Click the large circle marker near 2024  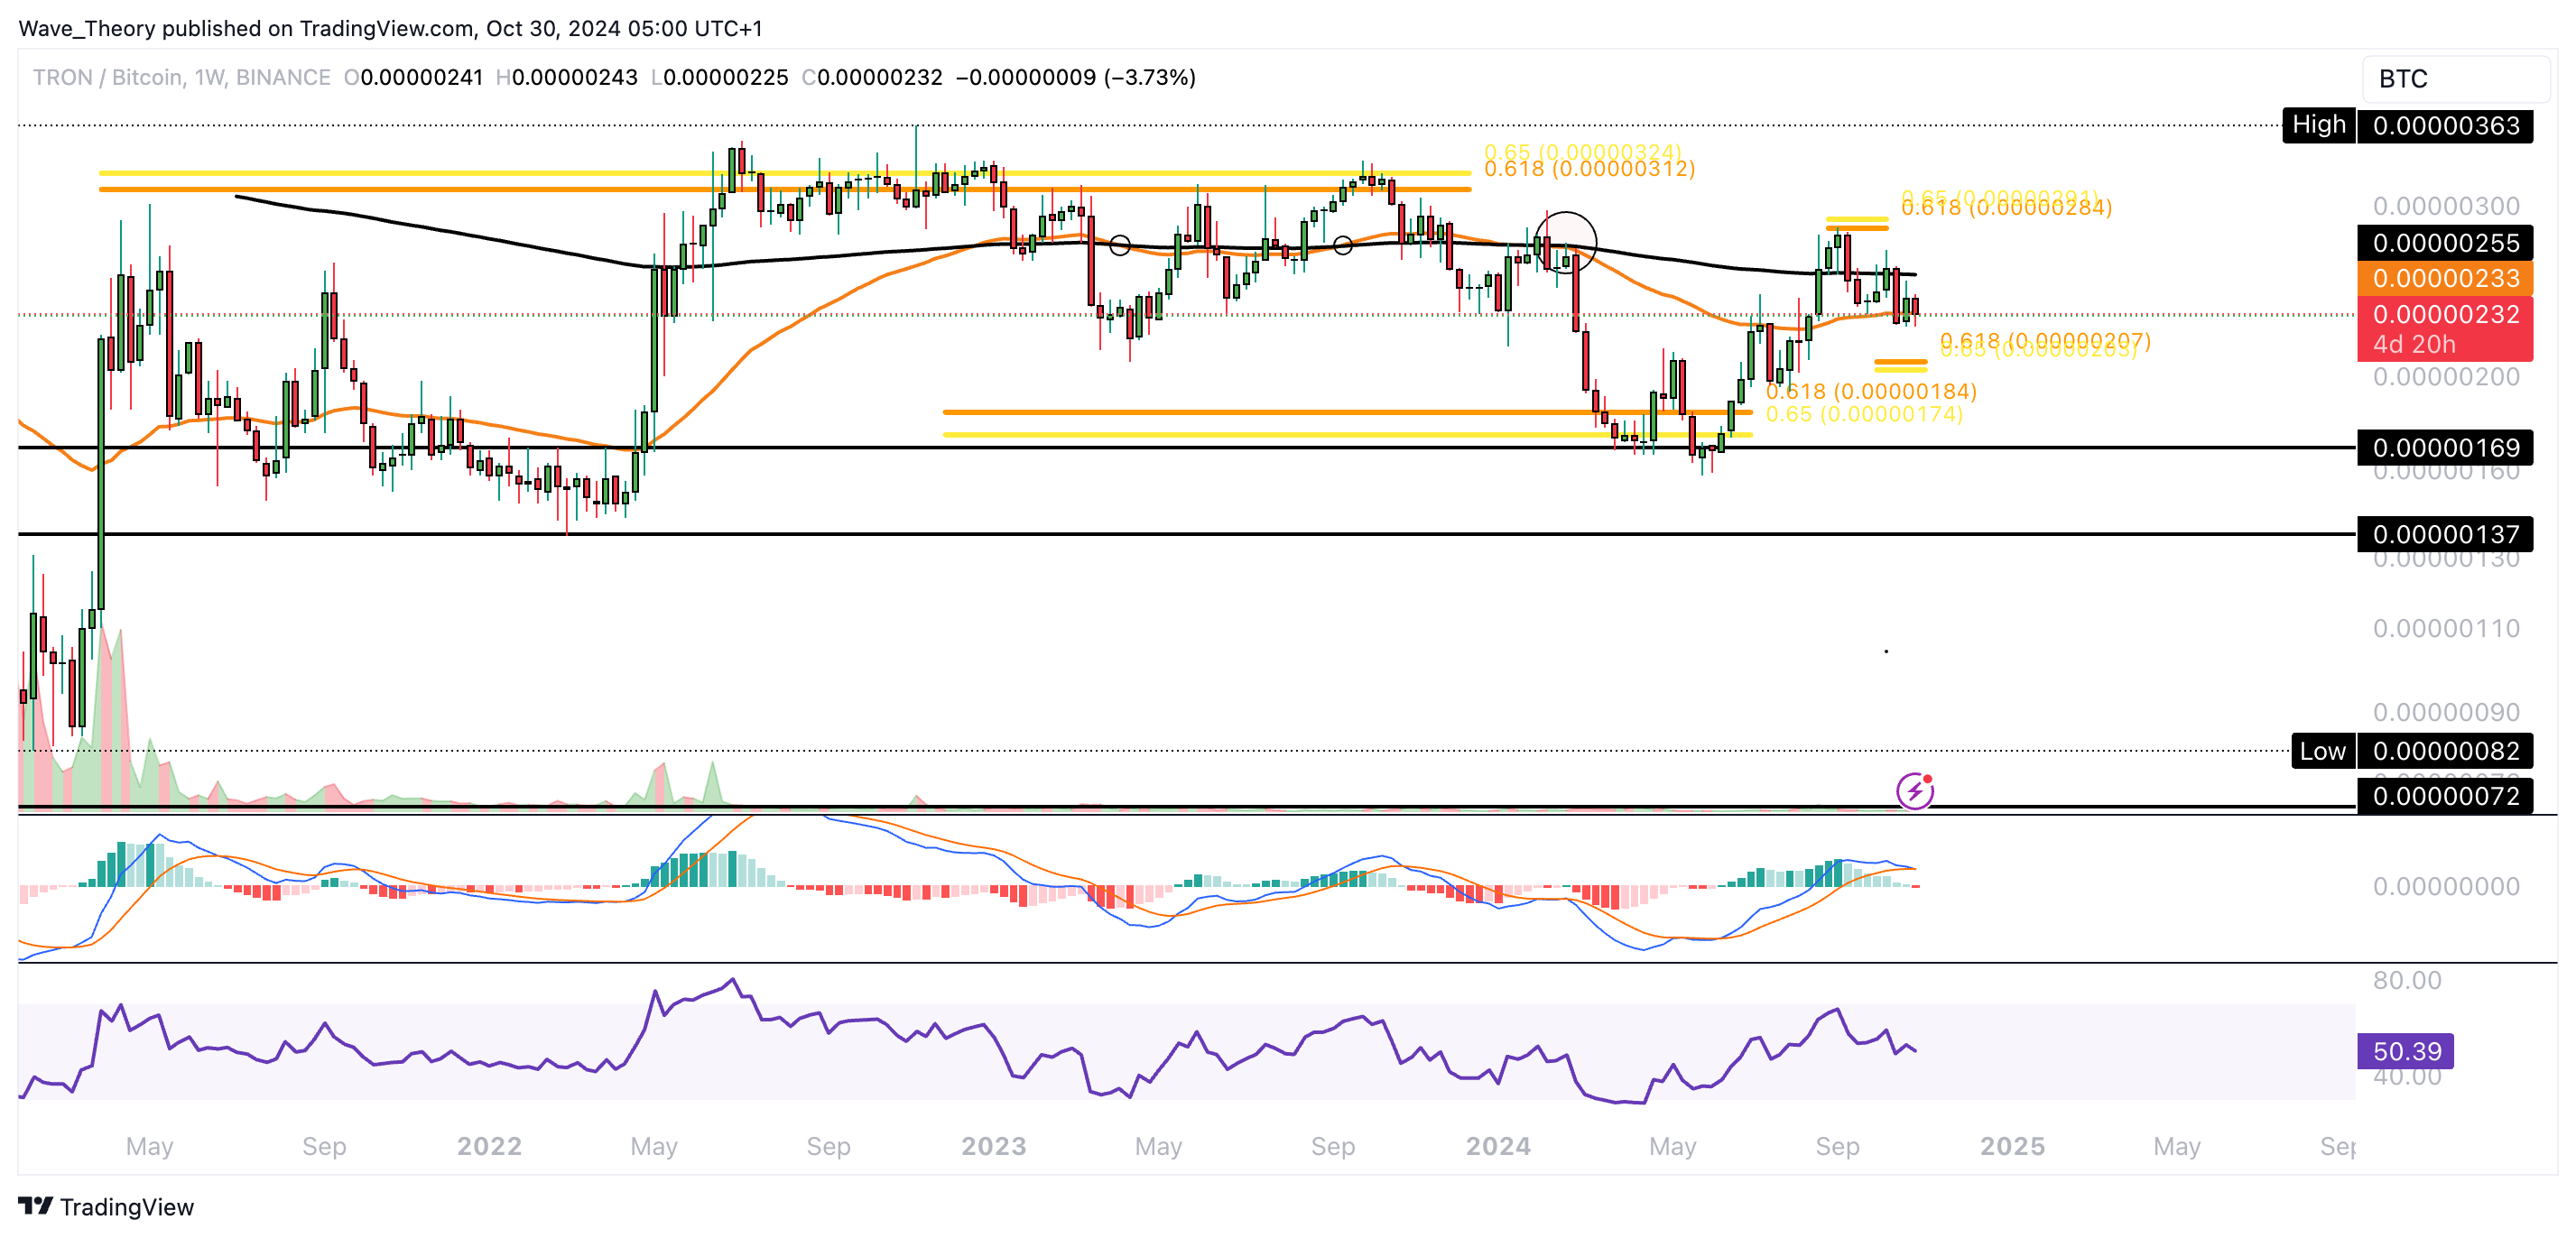(1565, 243)
